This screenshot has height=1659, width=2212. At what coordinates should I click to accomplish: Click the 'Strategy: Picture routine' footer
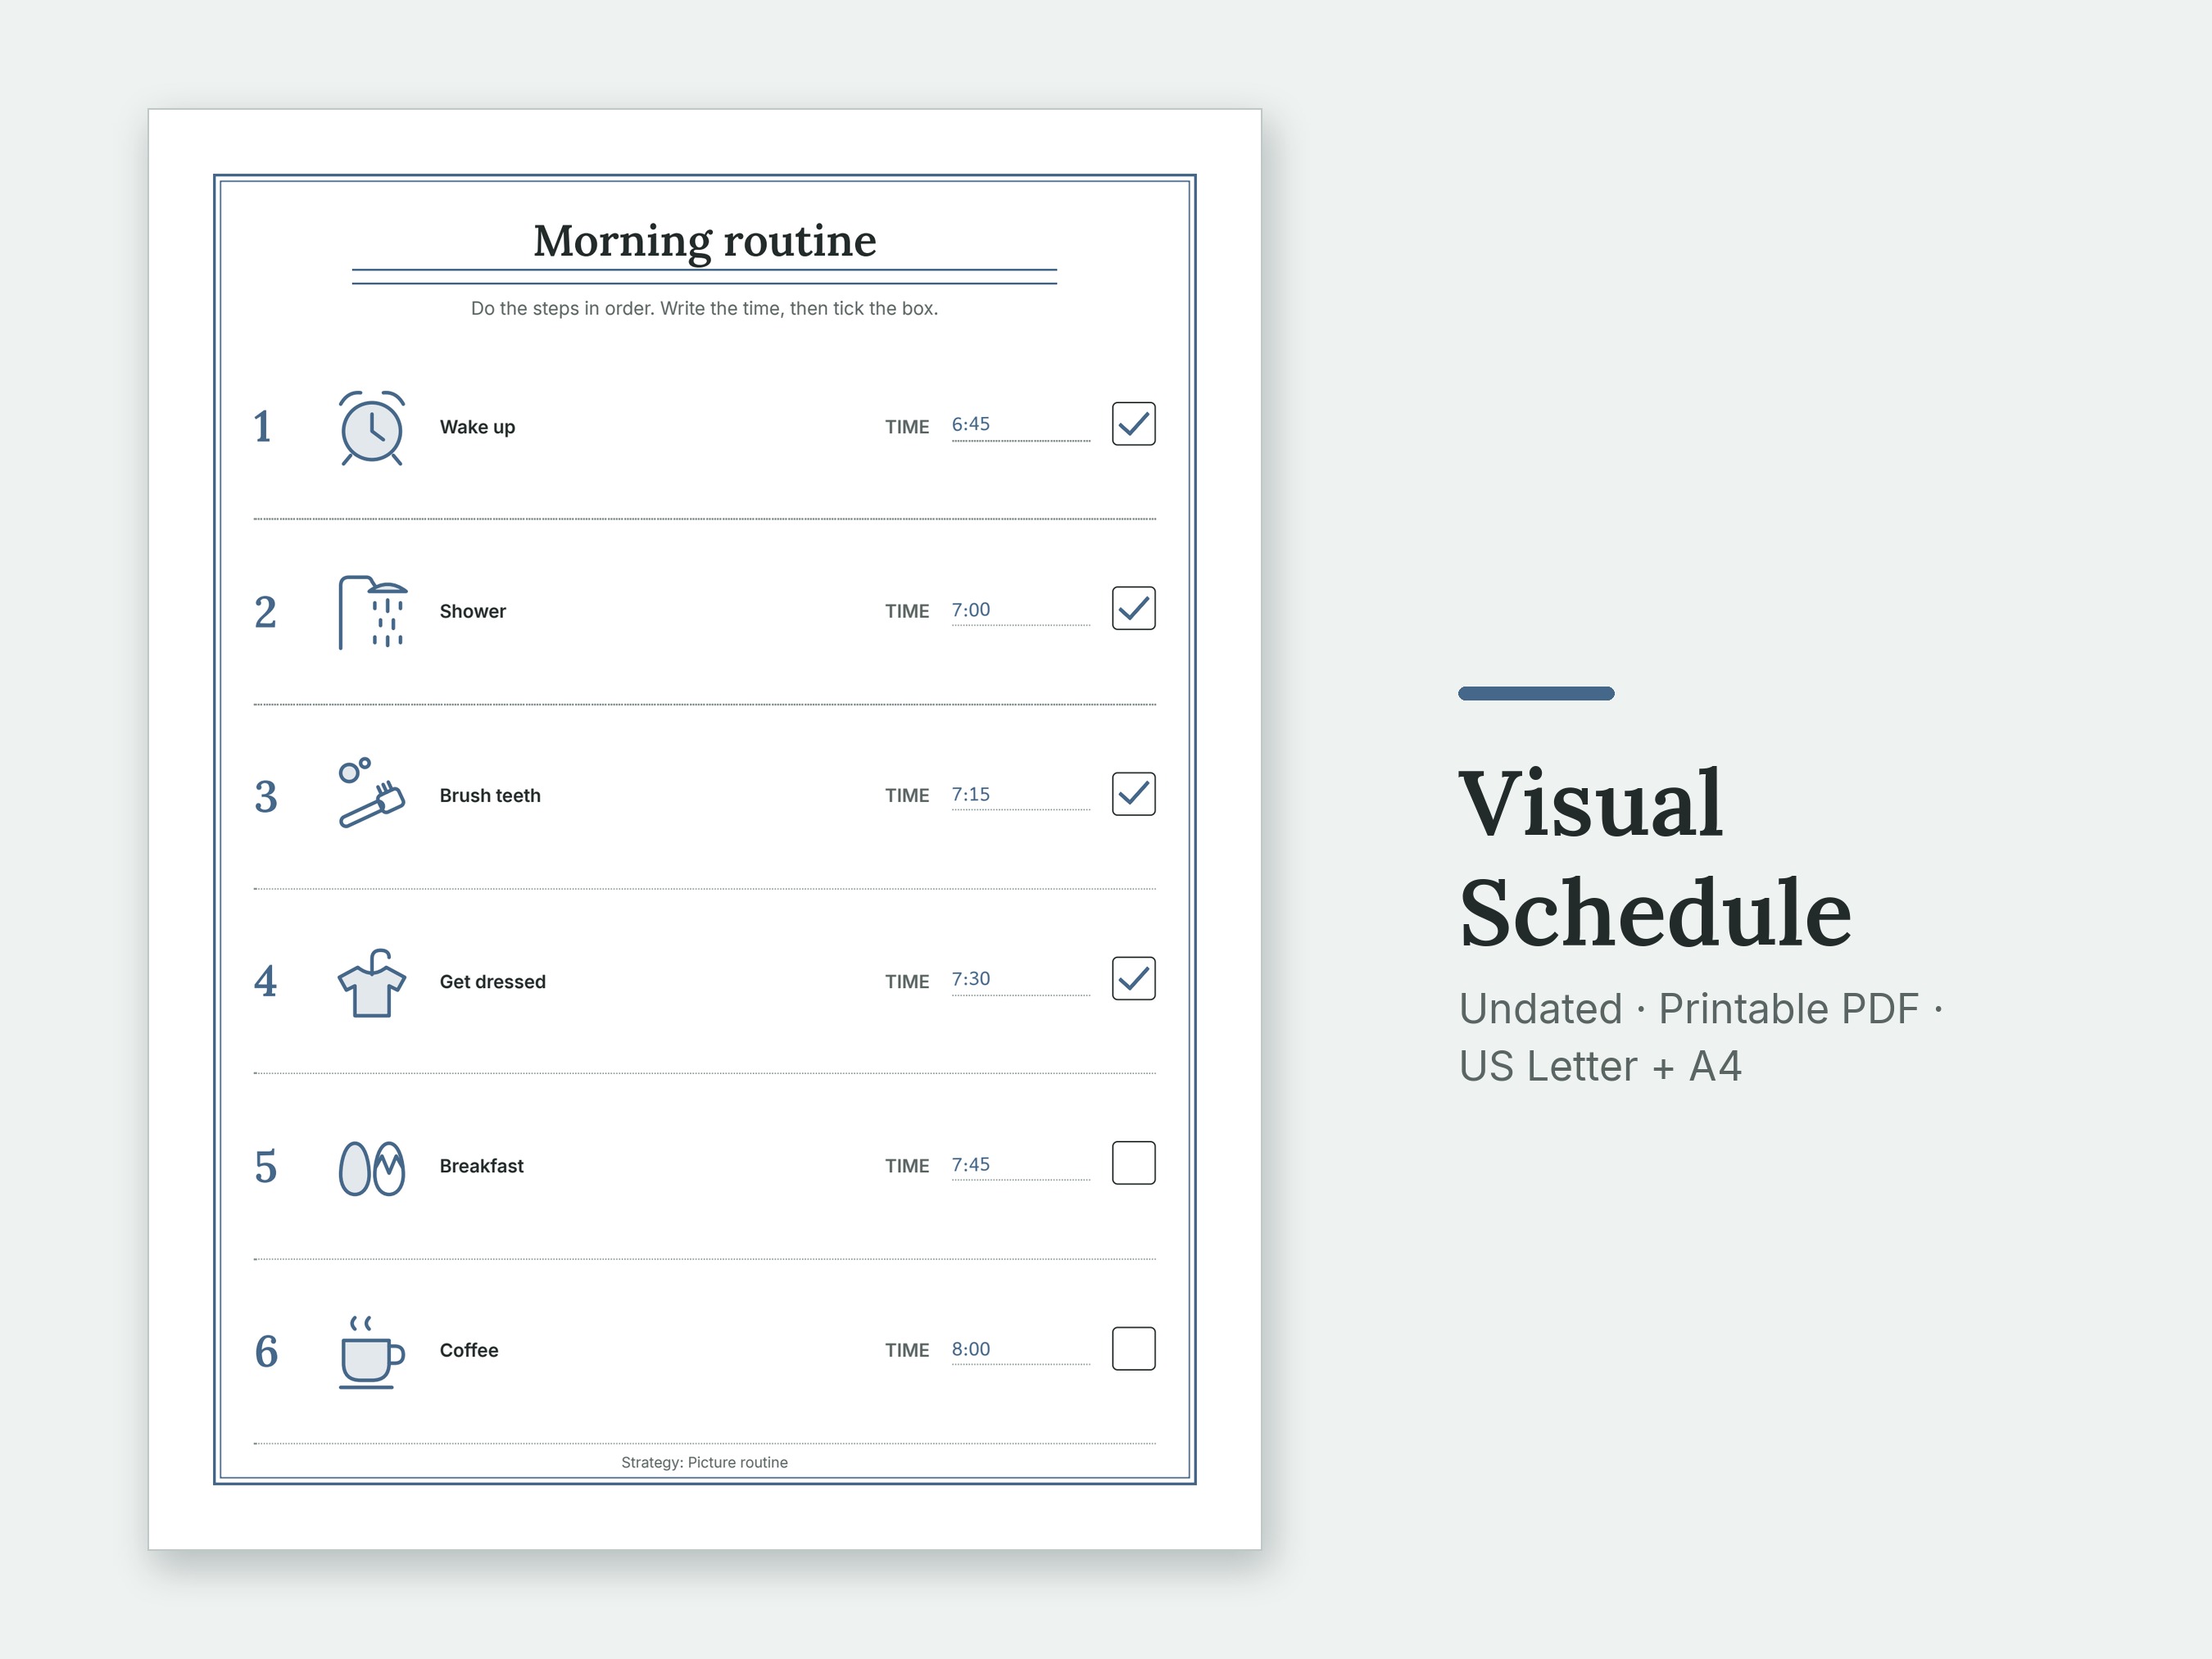[x=704, y=1462]
